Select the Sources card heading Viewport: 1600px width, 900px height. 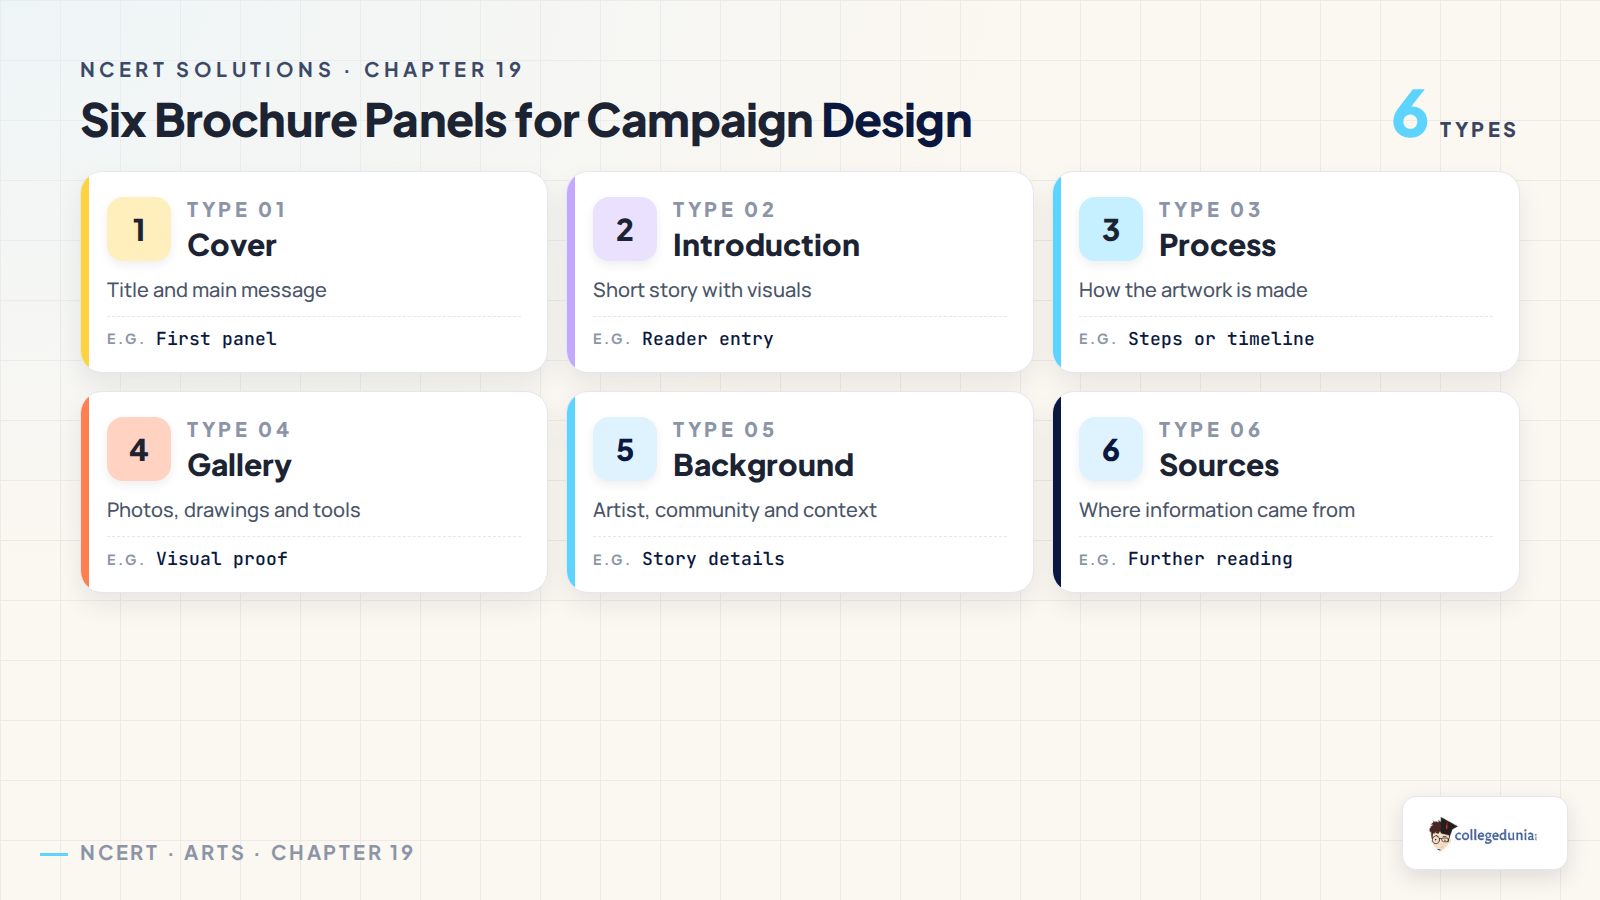click(1219, 466)
